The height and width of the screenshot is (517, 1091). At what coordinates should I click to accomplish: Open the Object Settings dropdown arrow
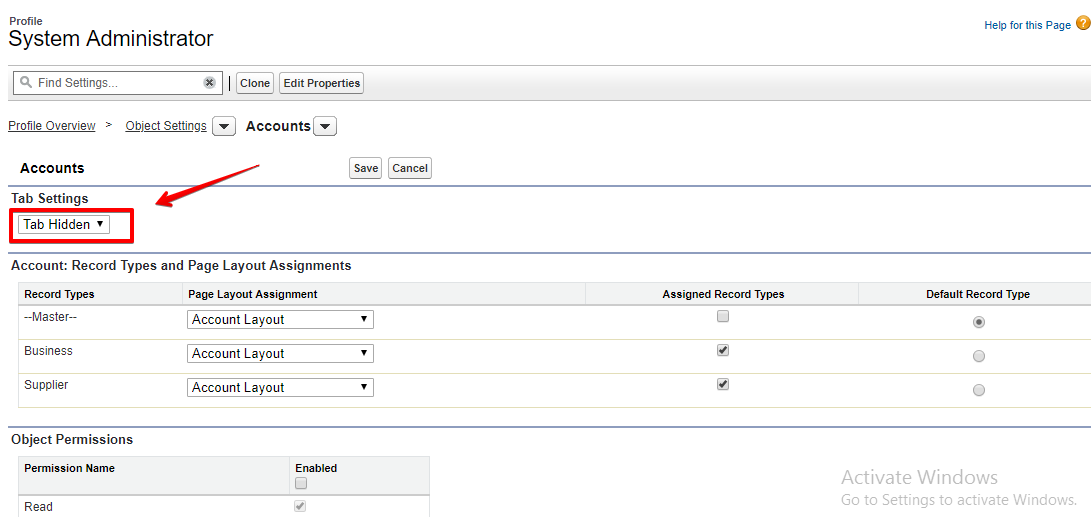point(224,127)
